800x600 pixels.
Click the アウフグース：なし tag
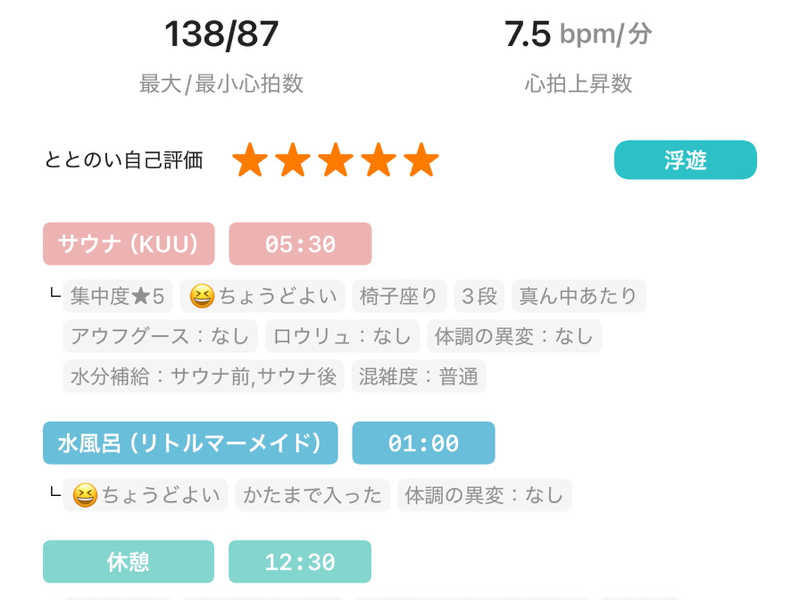(160, 336)
